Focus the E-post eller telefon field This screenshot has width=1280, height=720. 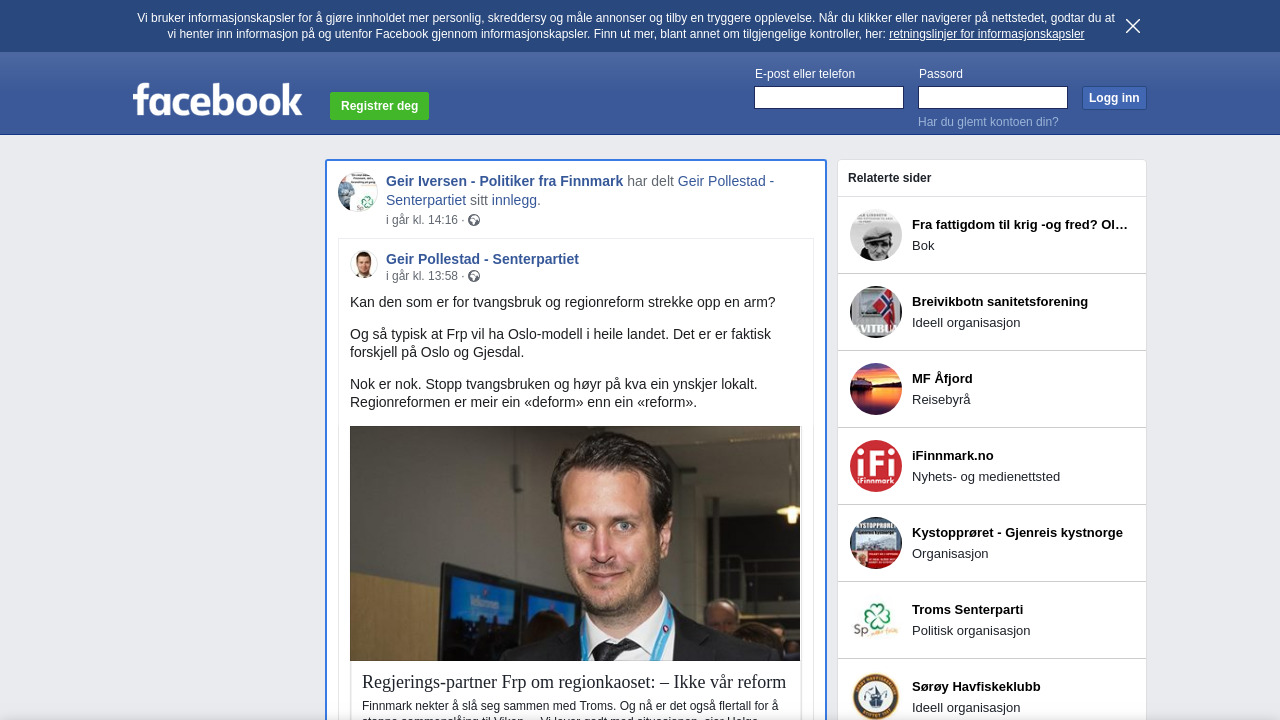point(829,97)
